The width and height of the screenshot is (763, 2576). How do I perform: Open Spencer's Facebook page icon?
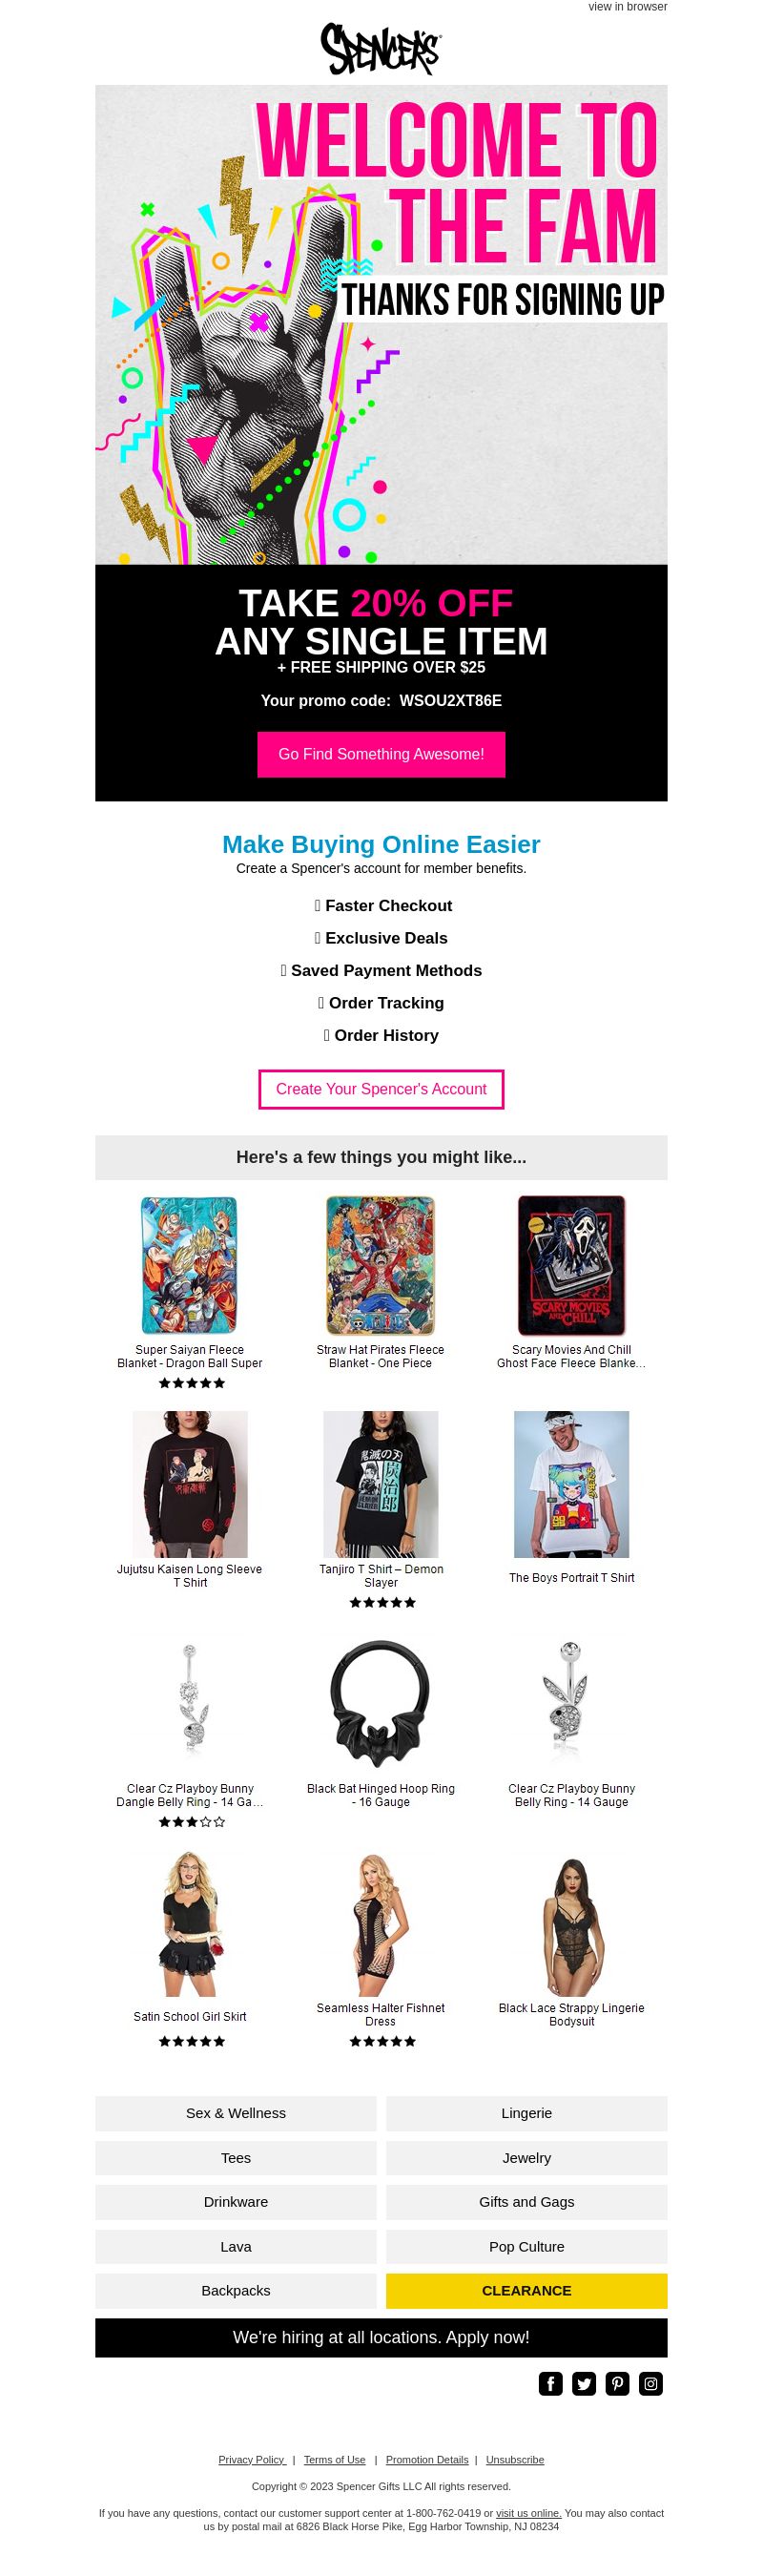[550, 2383]
